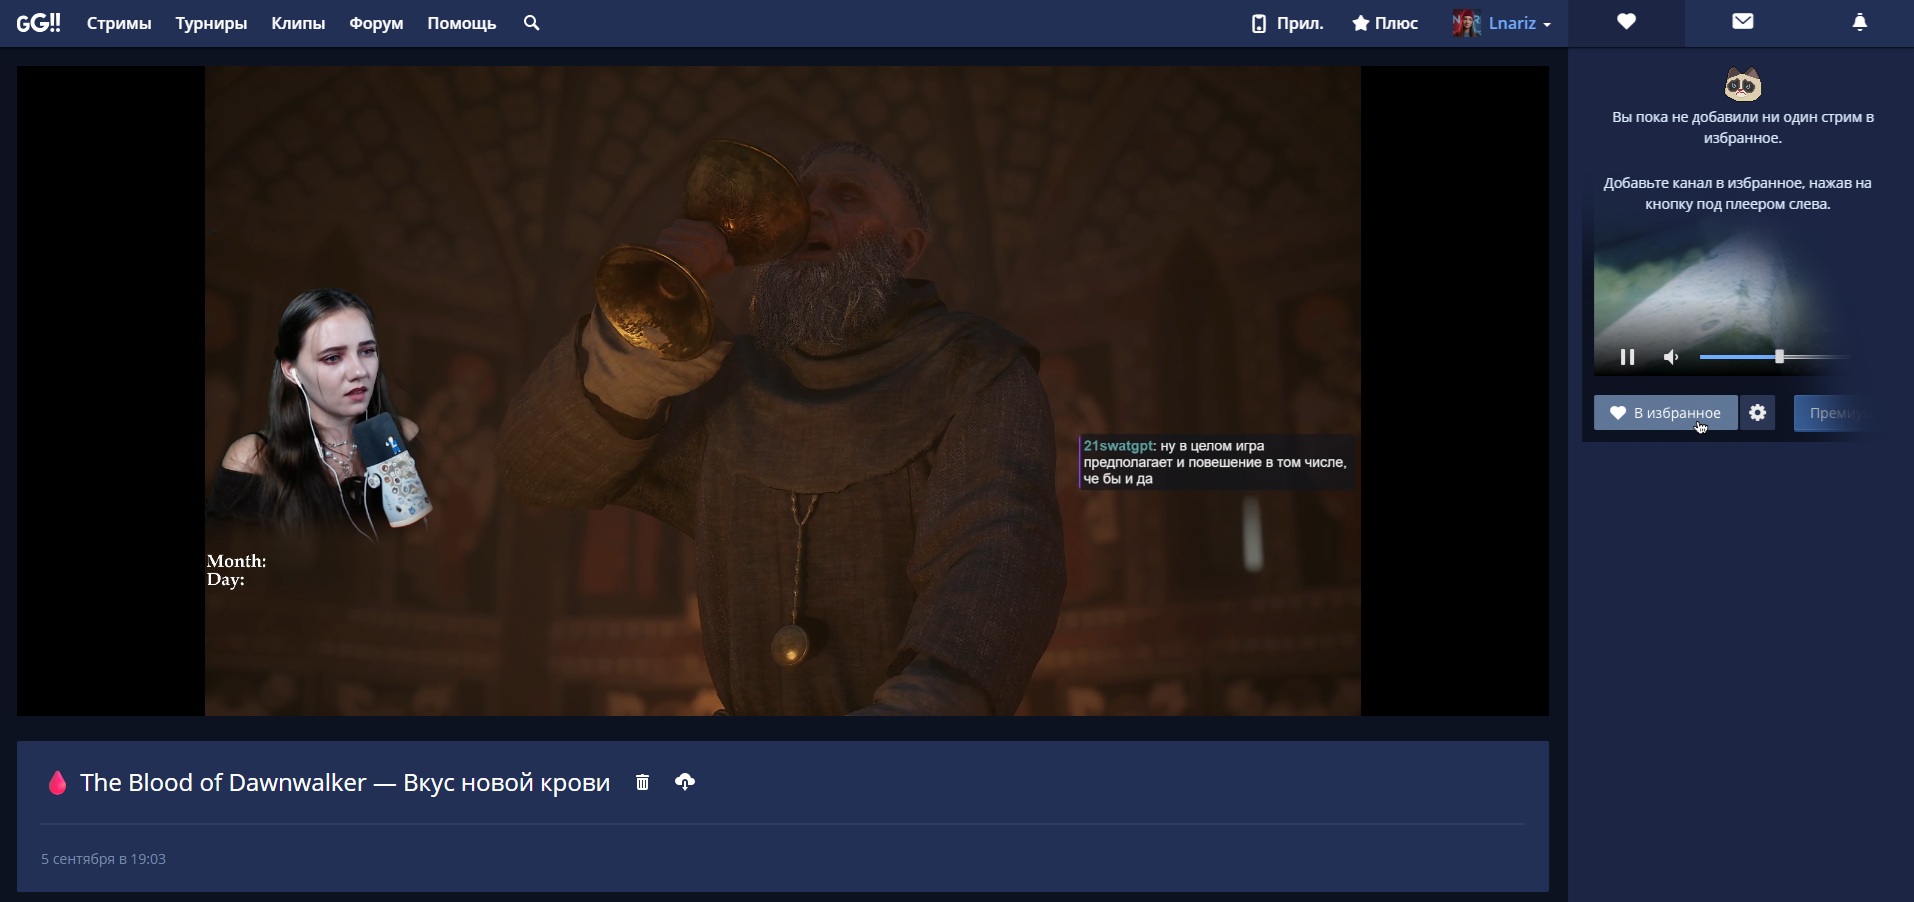Click the gear settings button in the preview

pos(1758,413)
